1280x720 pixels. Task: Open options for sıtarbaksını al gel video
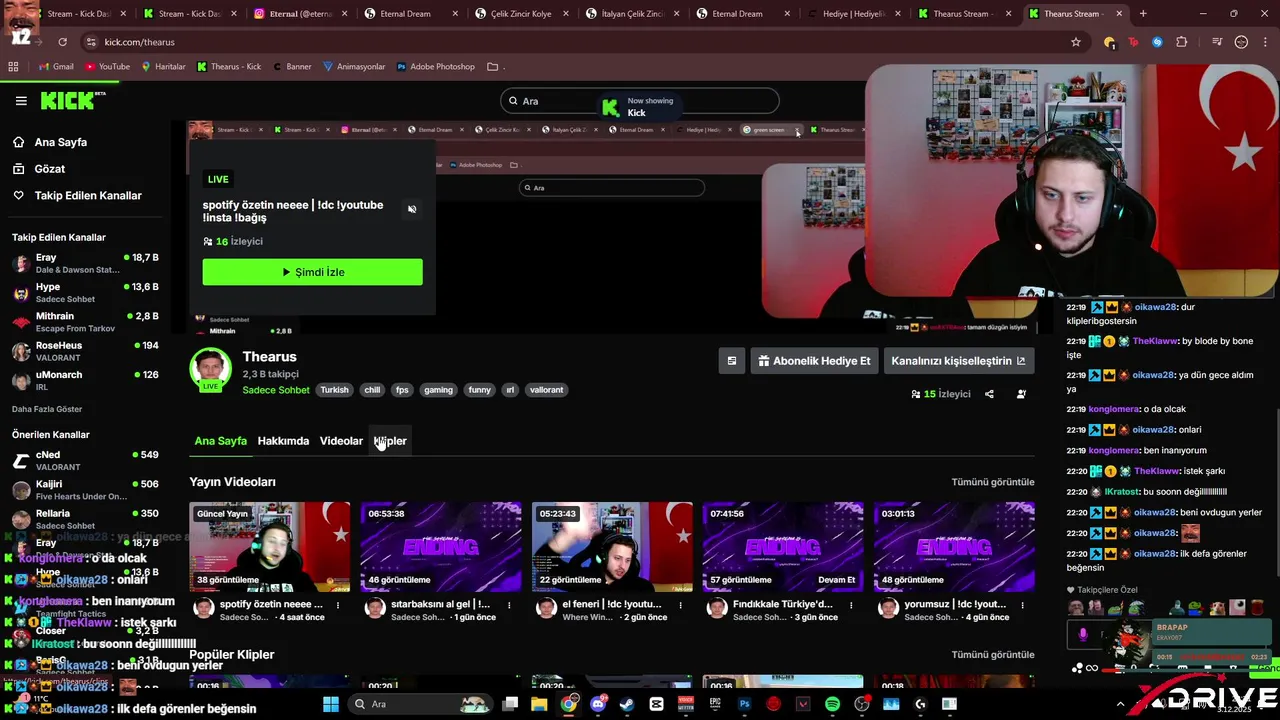[x=509, y=605]
